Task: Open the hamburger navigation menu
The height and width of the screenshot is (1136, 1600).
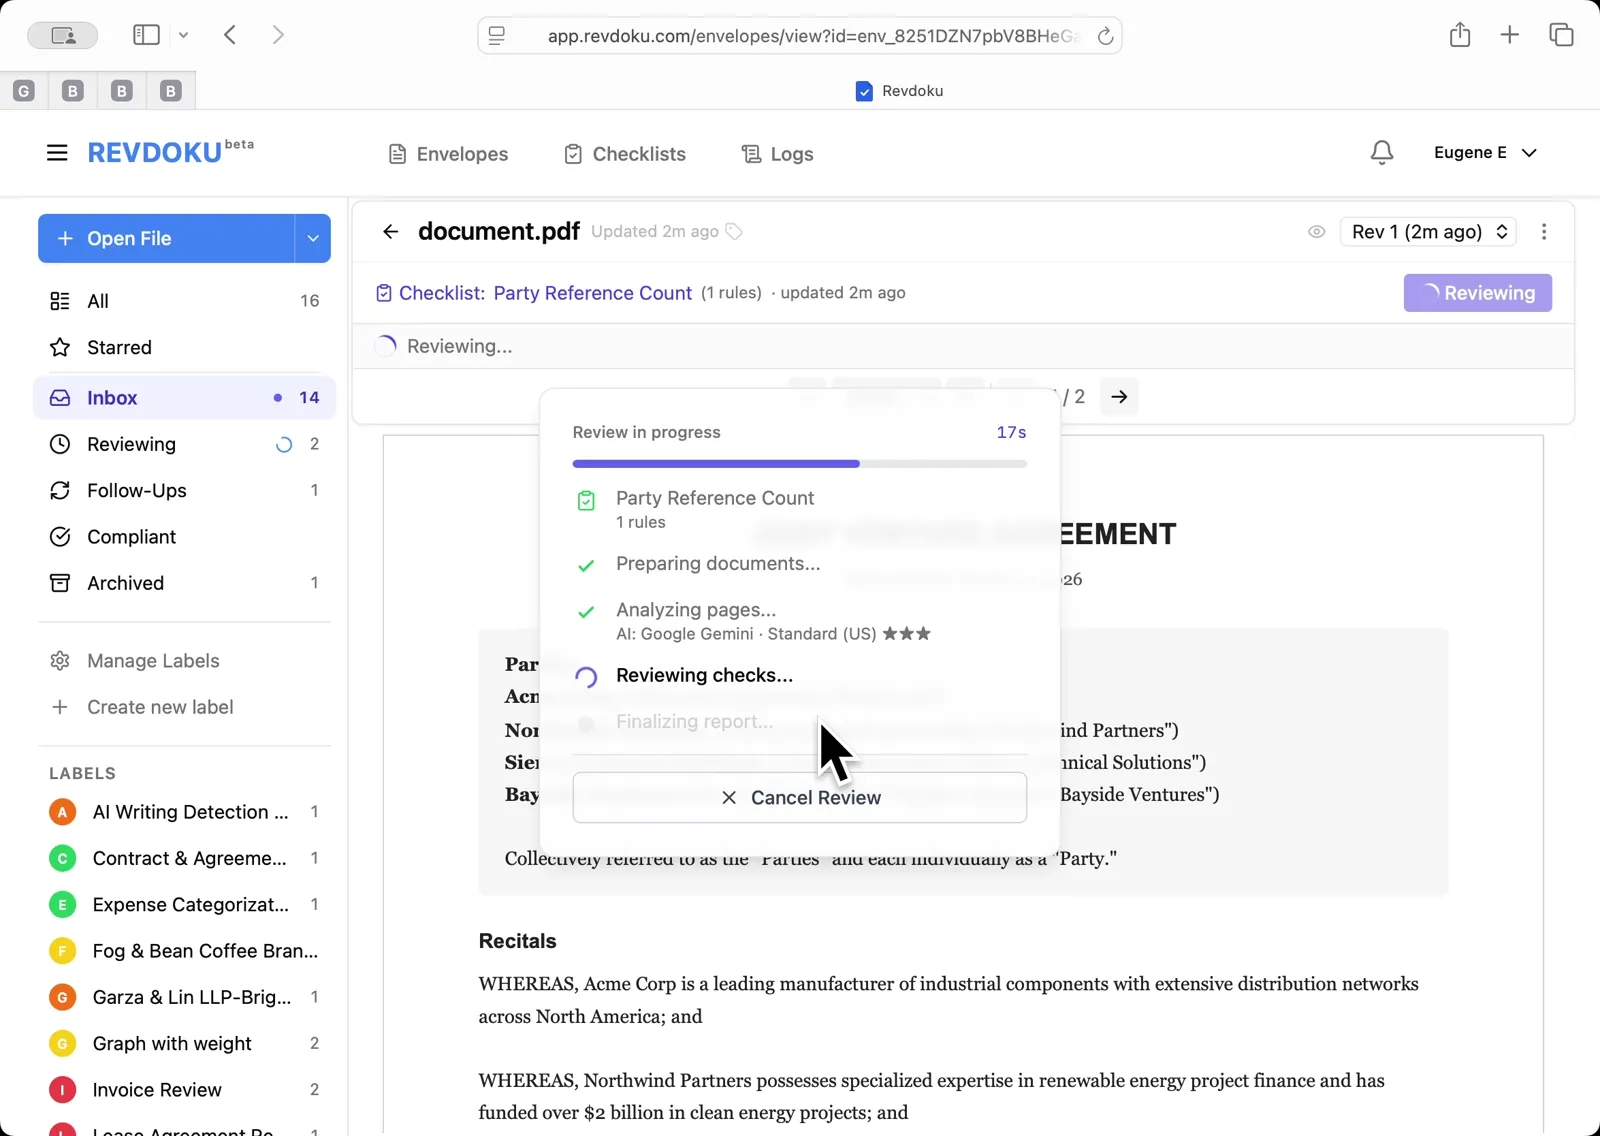Action: [57, 152]
